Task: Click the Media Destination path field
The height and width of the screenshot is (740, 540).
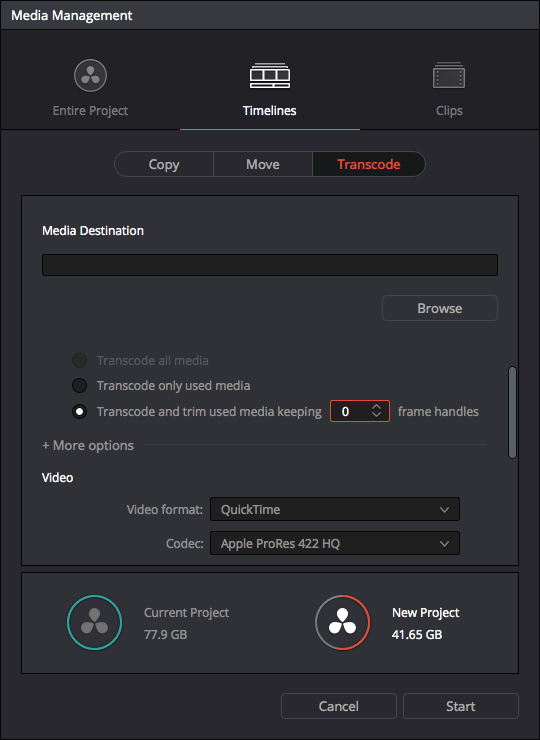Action: pyautogui.click(x=270, y=265)
